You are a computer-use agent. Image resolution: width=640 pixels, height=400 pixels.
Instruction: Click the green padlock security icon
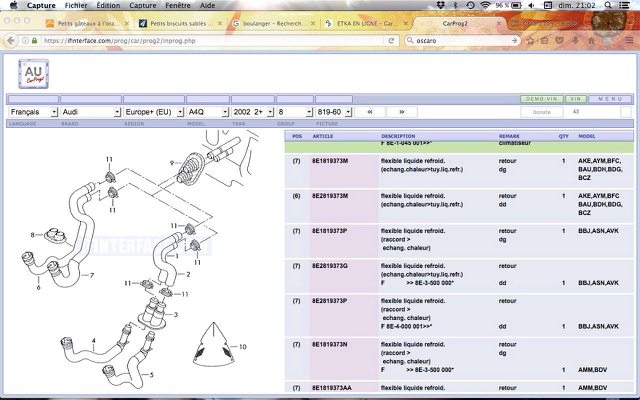34,40
